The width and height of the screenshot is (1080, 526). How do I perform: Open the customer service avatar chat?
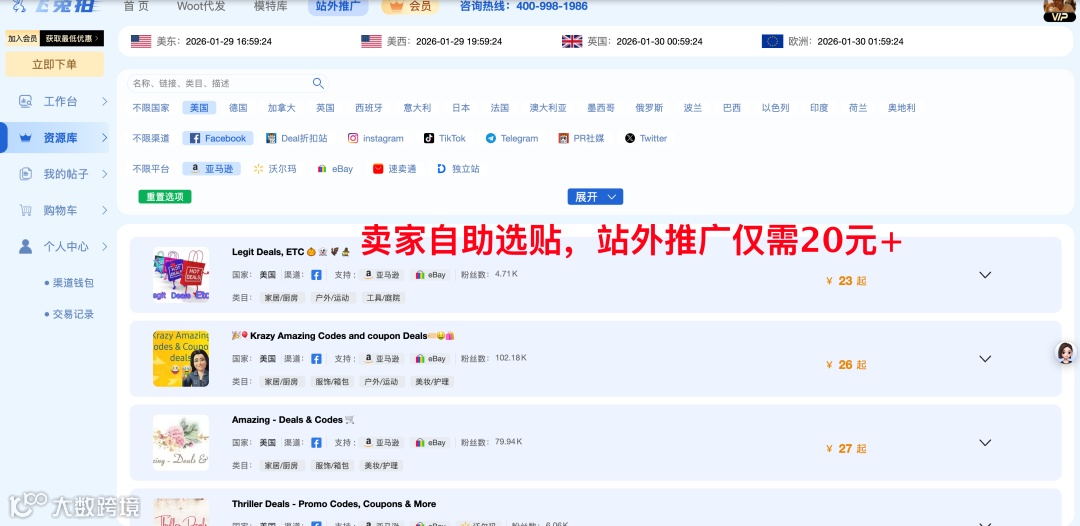1066,353
